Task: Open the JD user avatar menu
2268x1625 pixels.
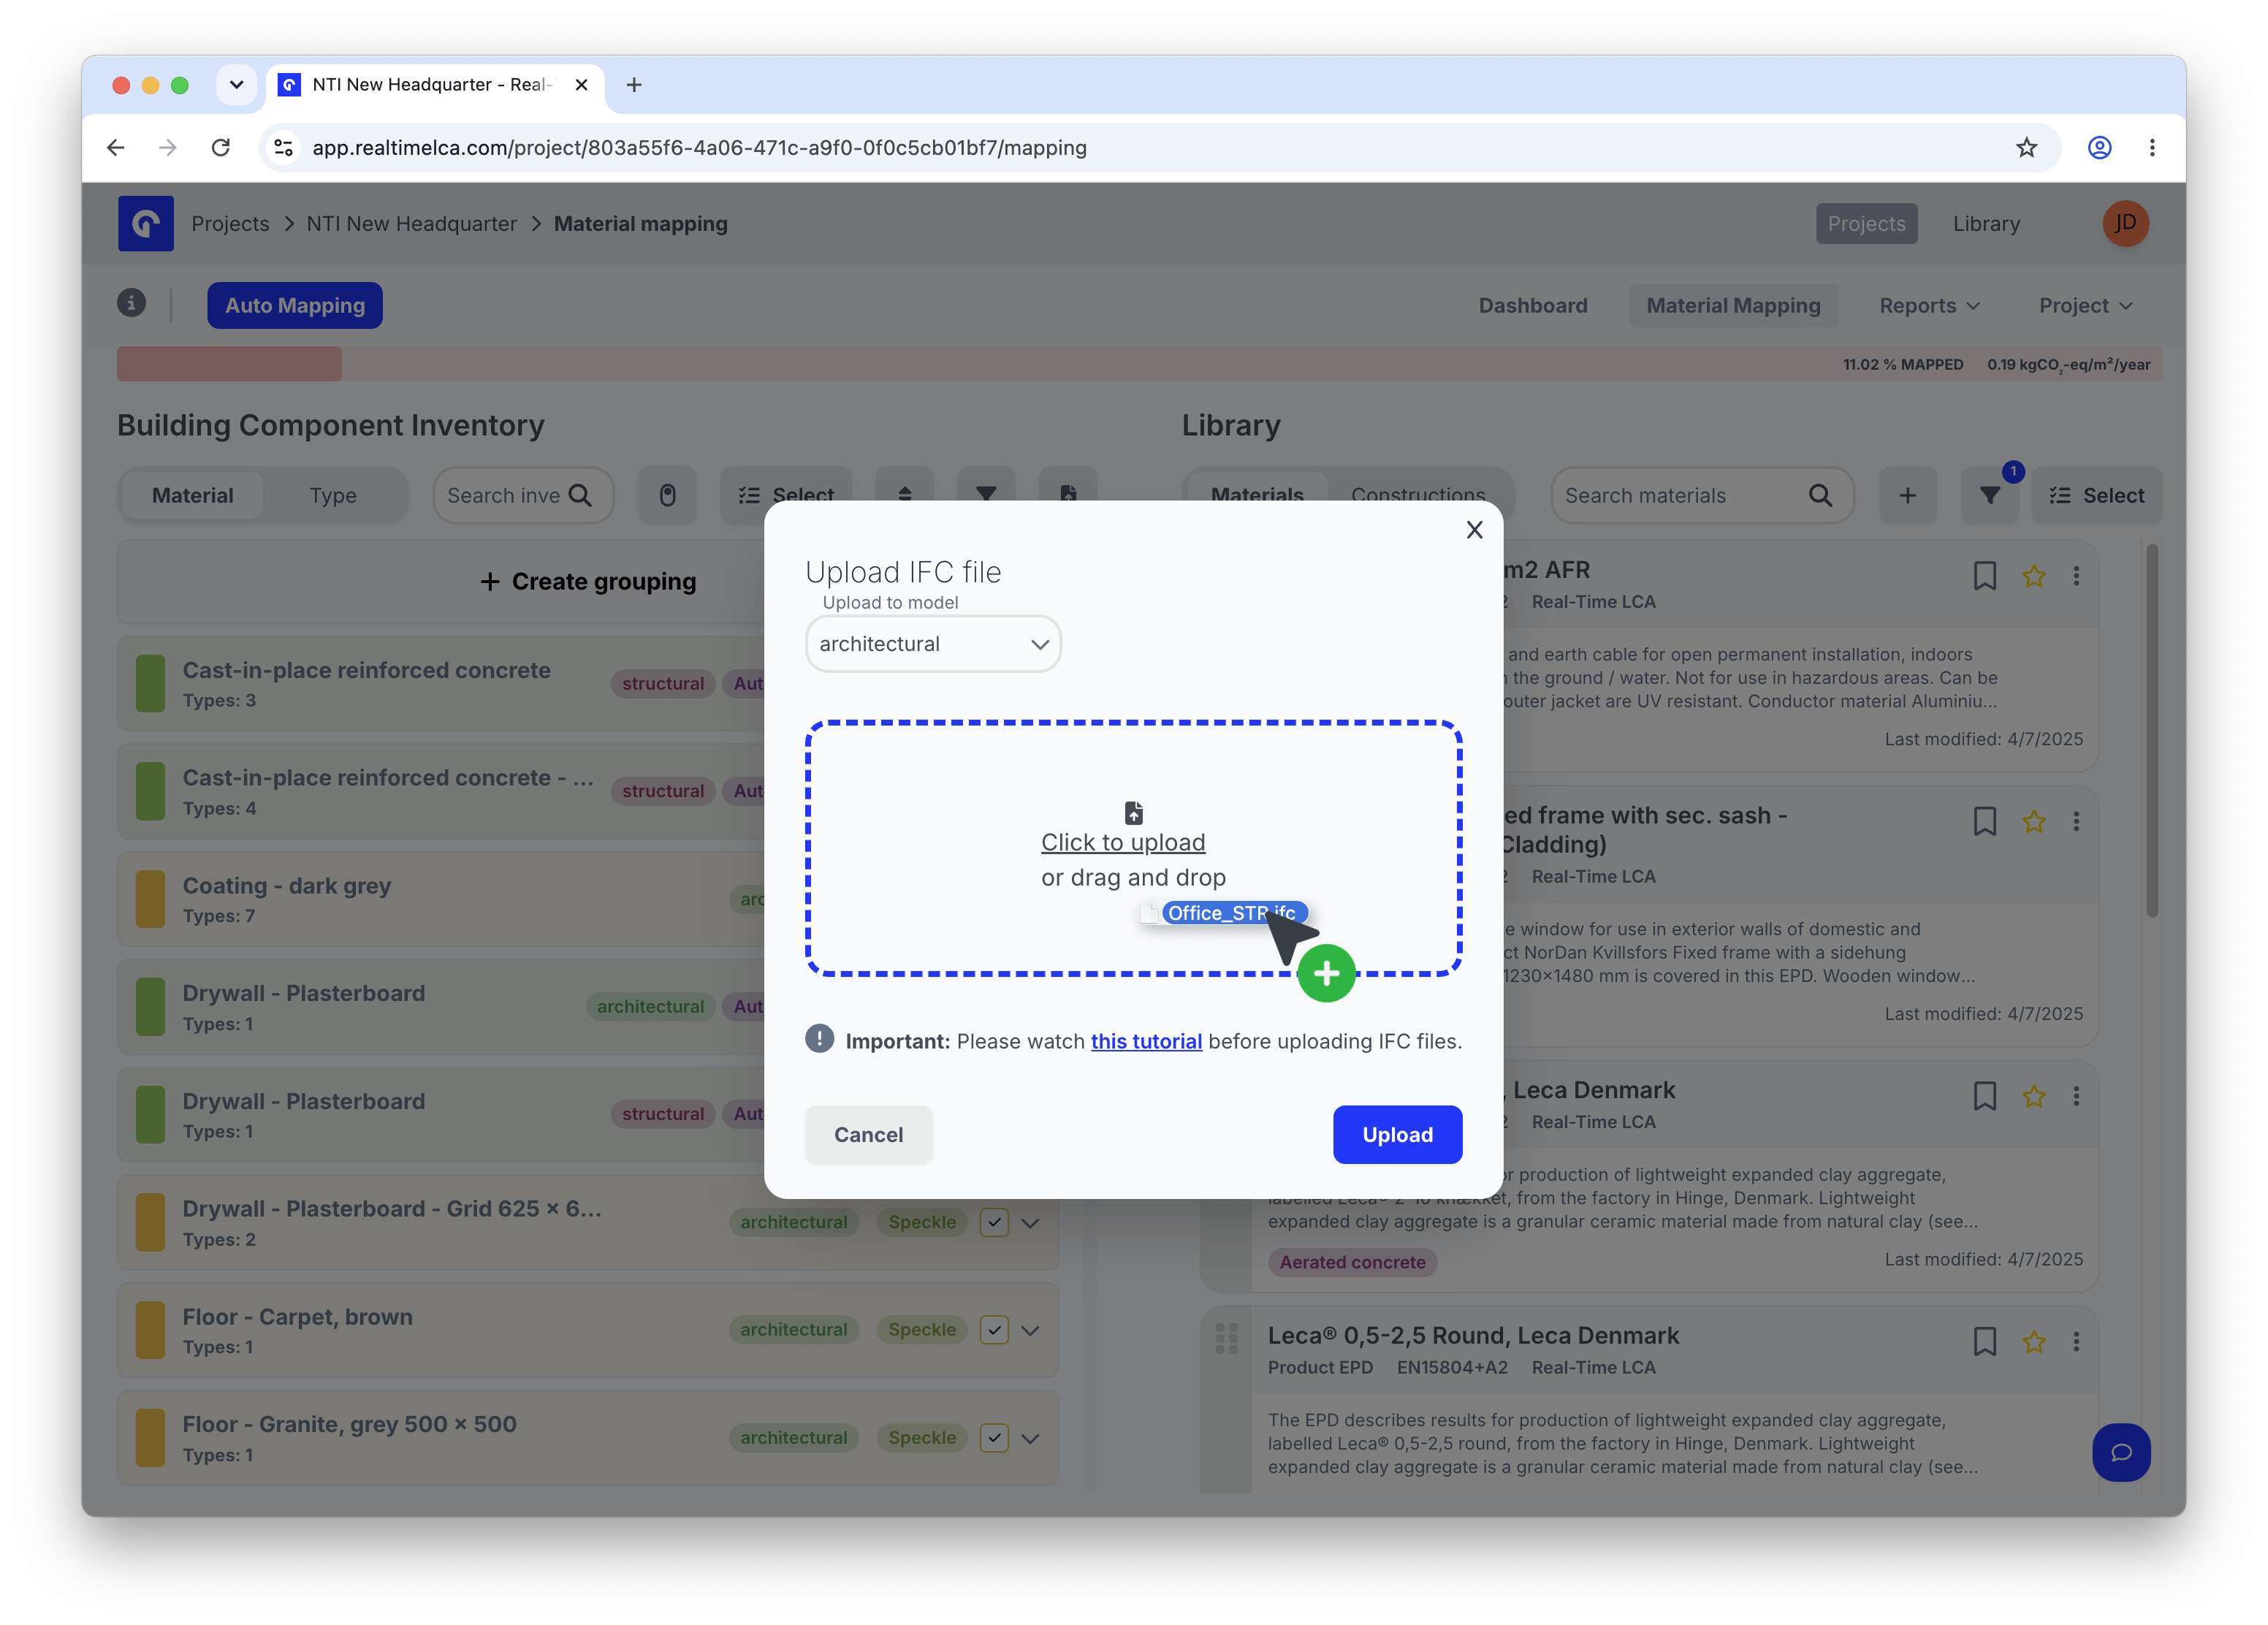Action: 2125,223
